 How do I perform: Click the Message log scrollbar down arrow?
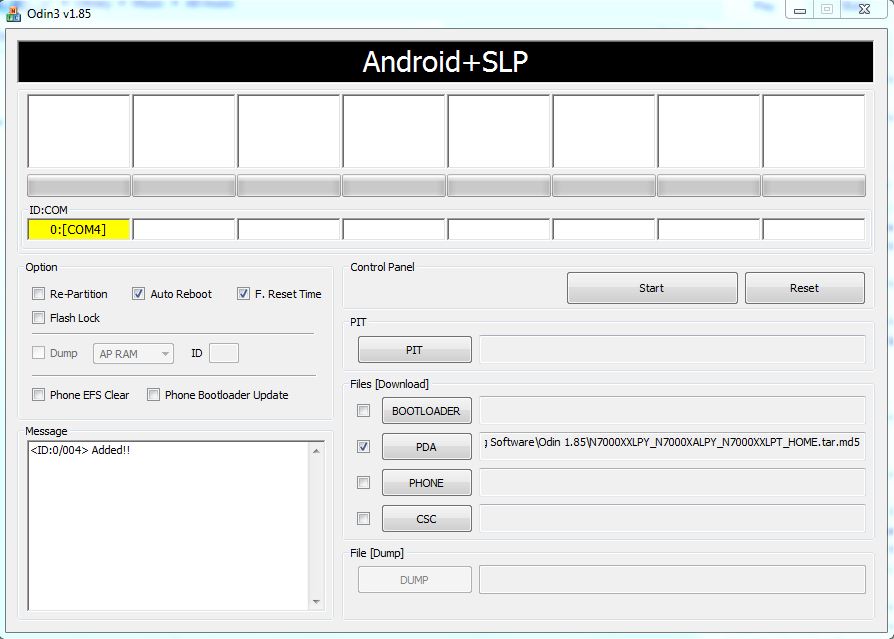tap(317, 602)
